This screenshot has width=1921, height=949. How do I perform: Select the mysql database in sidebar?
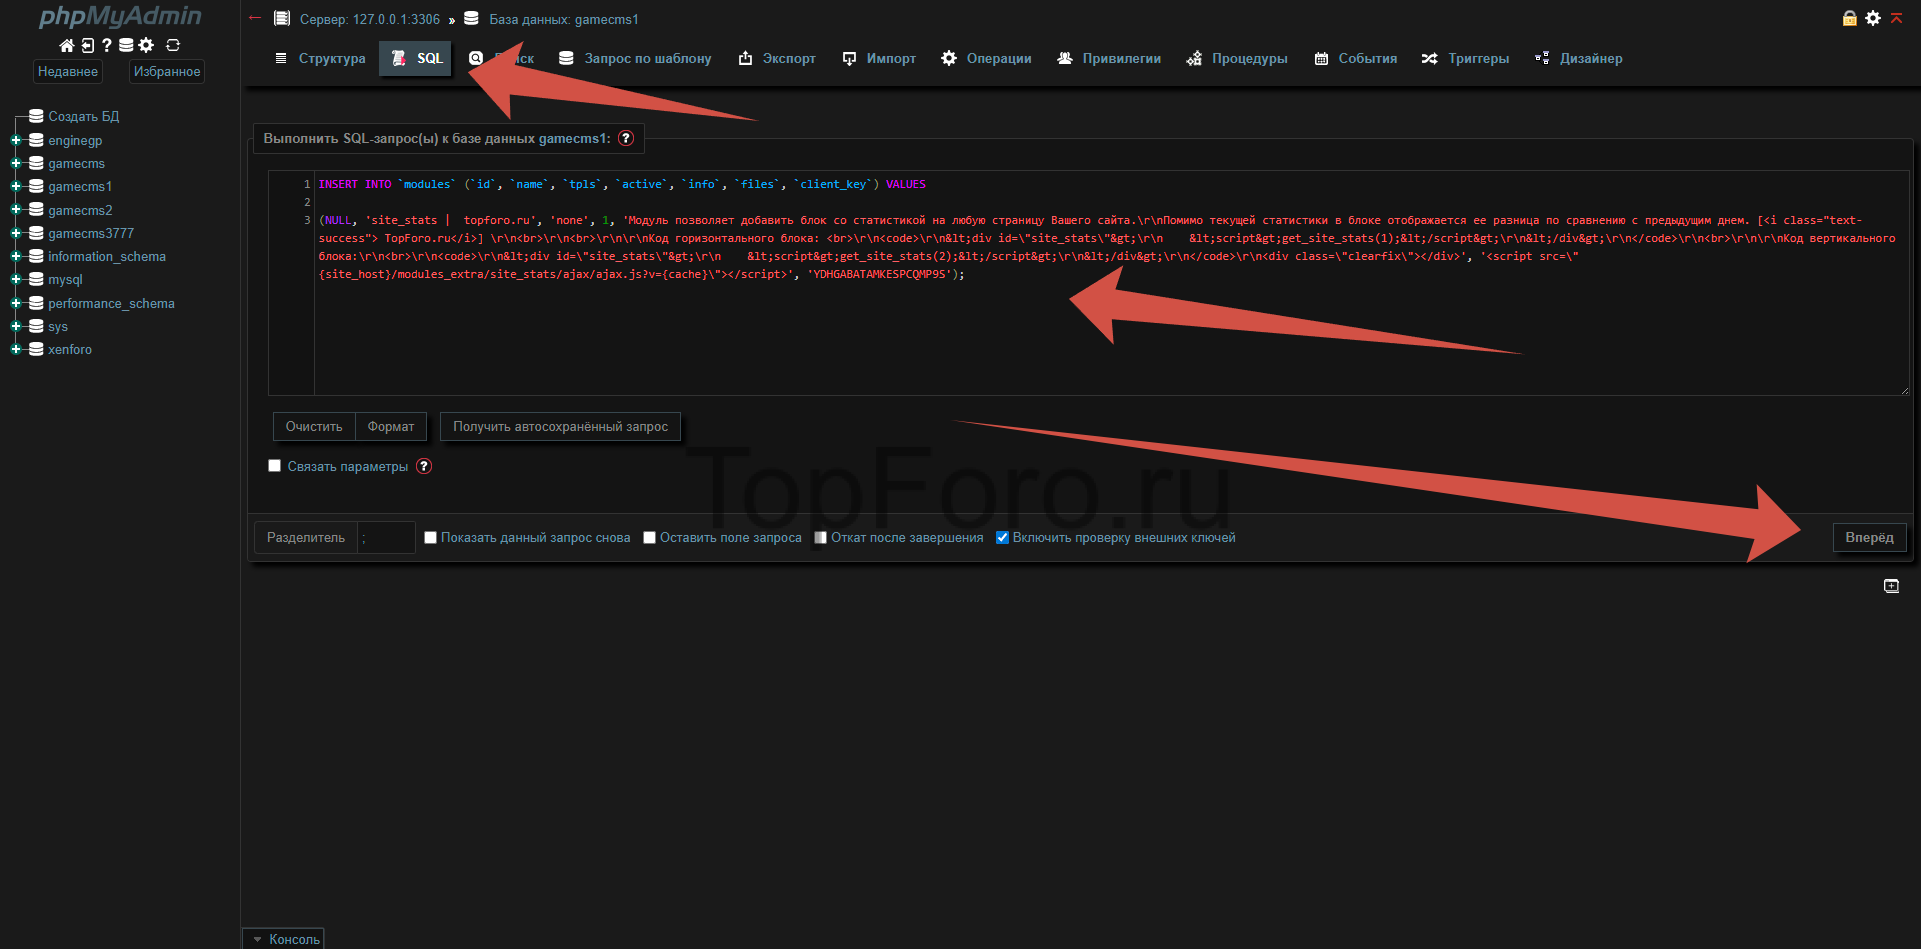pos(65,280)
